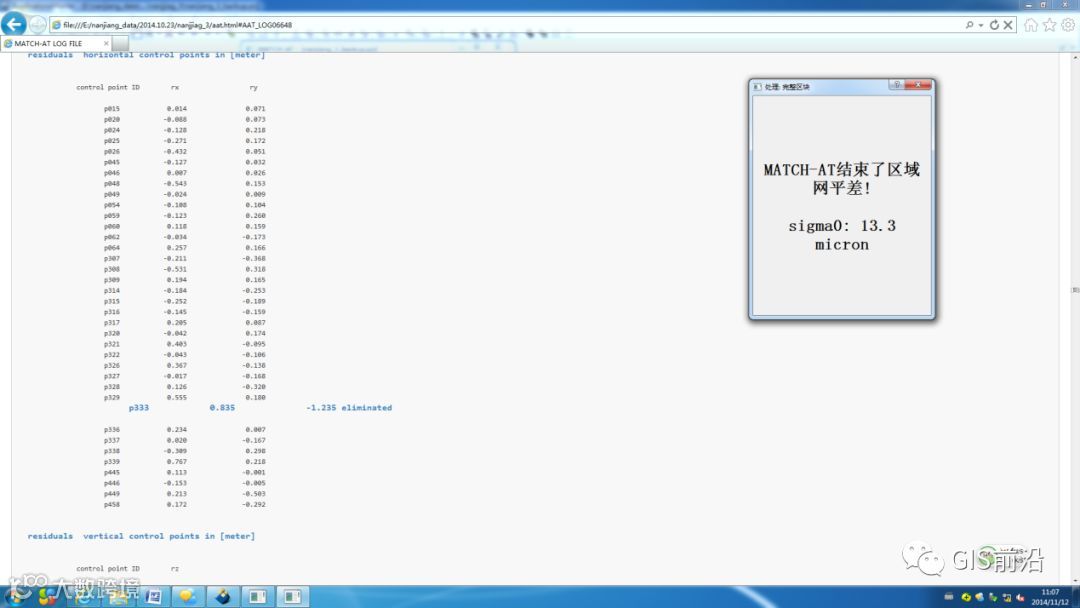Screen dimensions: 1080x608
Task: Open browser Tools gear icon
Action: click(x=1068, y=25)
